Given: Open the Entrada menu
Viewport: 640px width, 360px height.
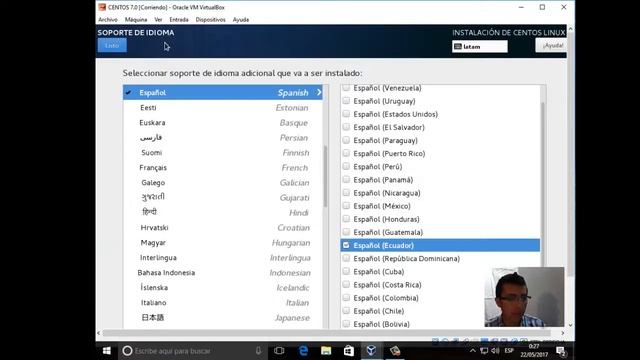Looking at the screenshot, I should [179, 20].
